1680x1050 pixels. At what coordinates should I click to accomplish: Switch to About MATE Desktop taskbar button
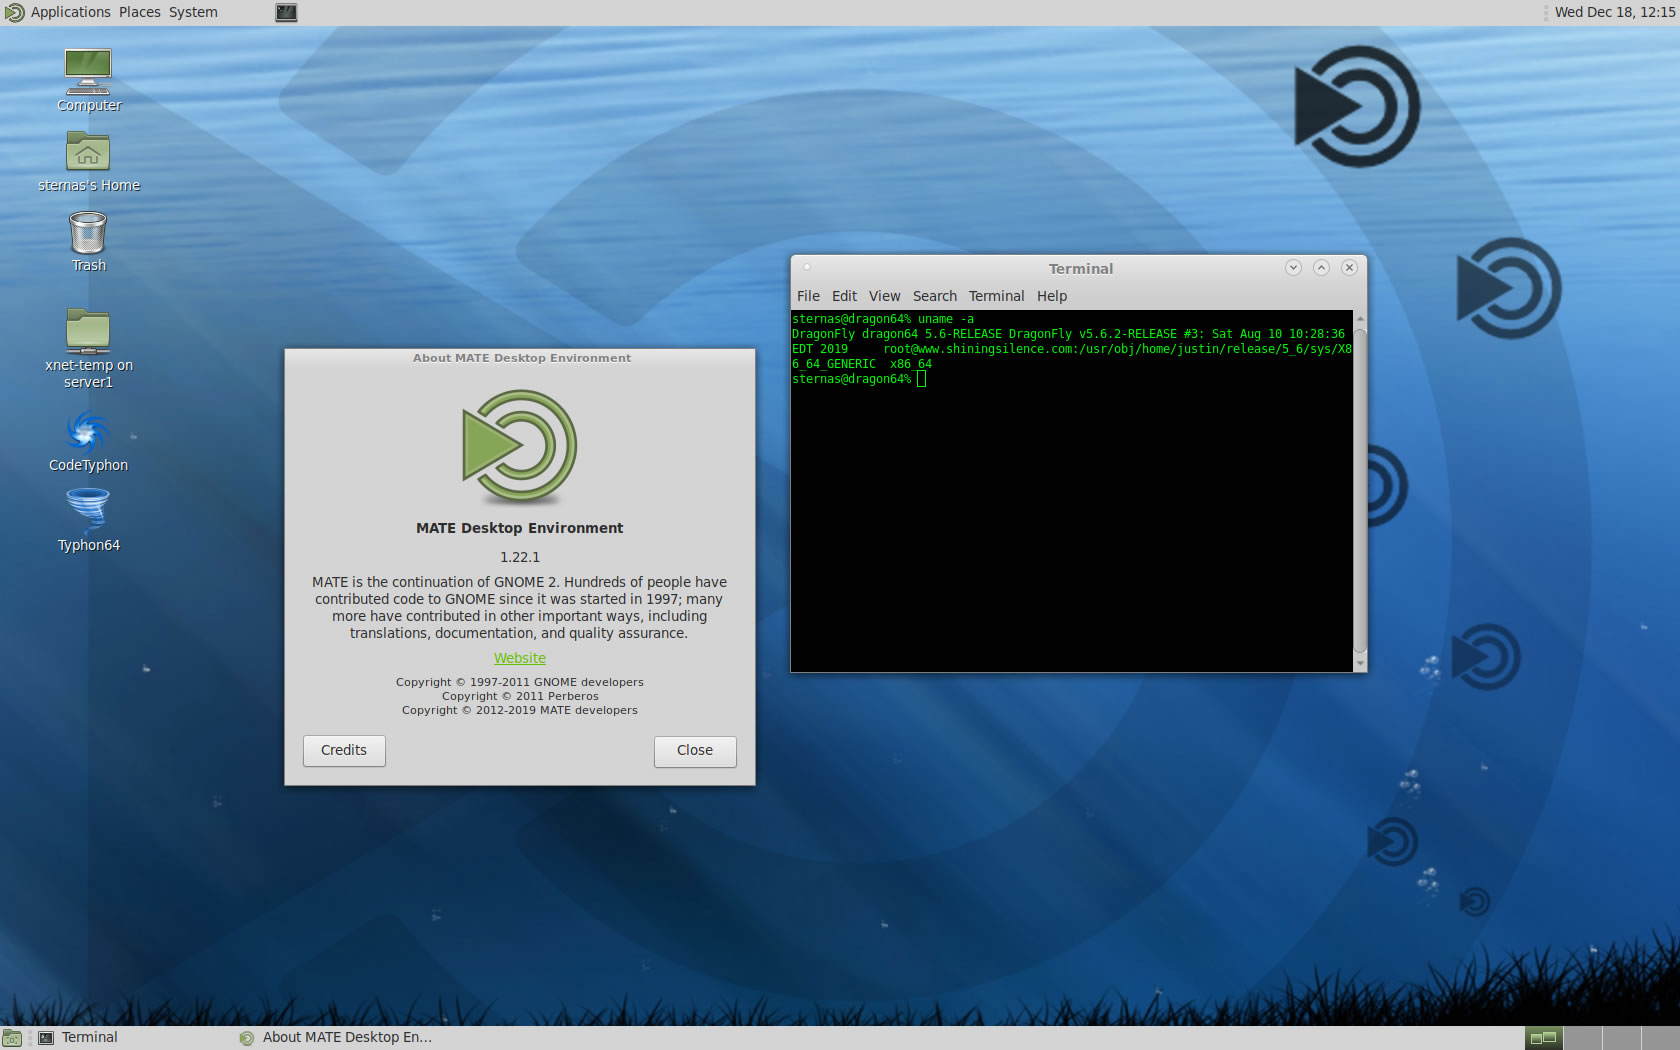337,1038
